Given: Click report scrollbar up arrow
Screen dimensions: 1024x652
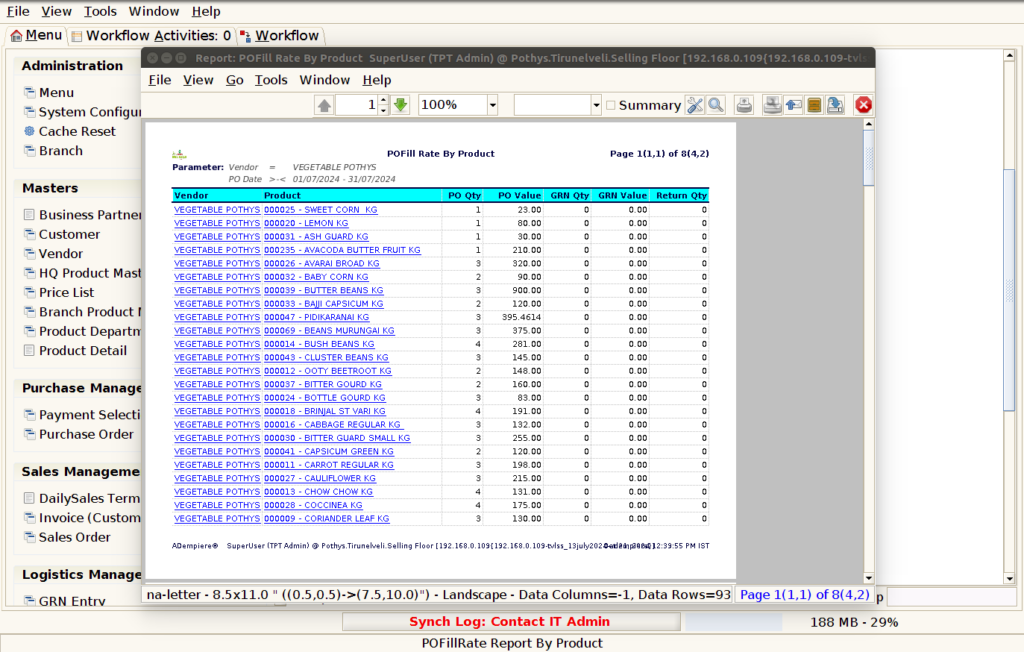Looking at the screenshot, I should pyautogui.click(x=869, y=124).
